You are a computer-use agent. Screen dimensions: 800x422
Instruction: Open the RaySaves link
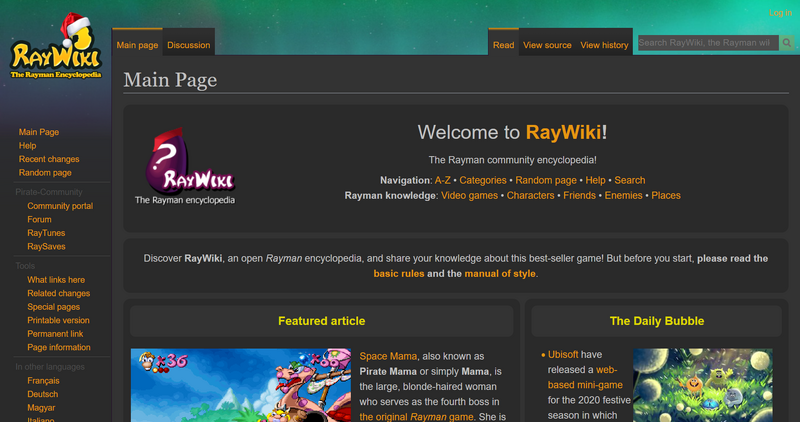click(x=46, y=246)
